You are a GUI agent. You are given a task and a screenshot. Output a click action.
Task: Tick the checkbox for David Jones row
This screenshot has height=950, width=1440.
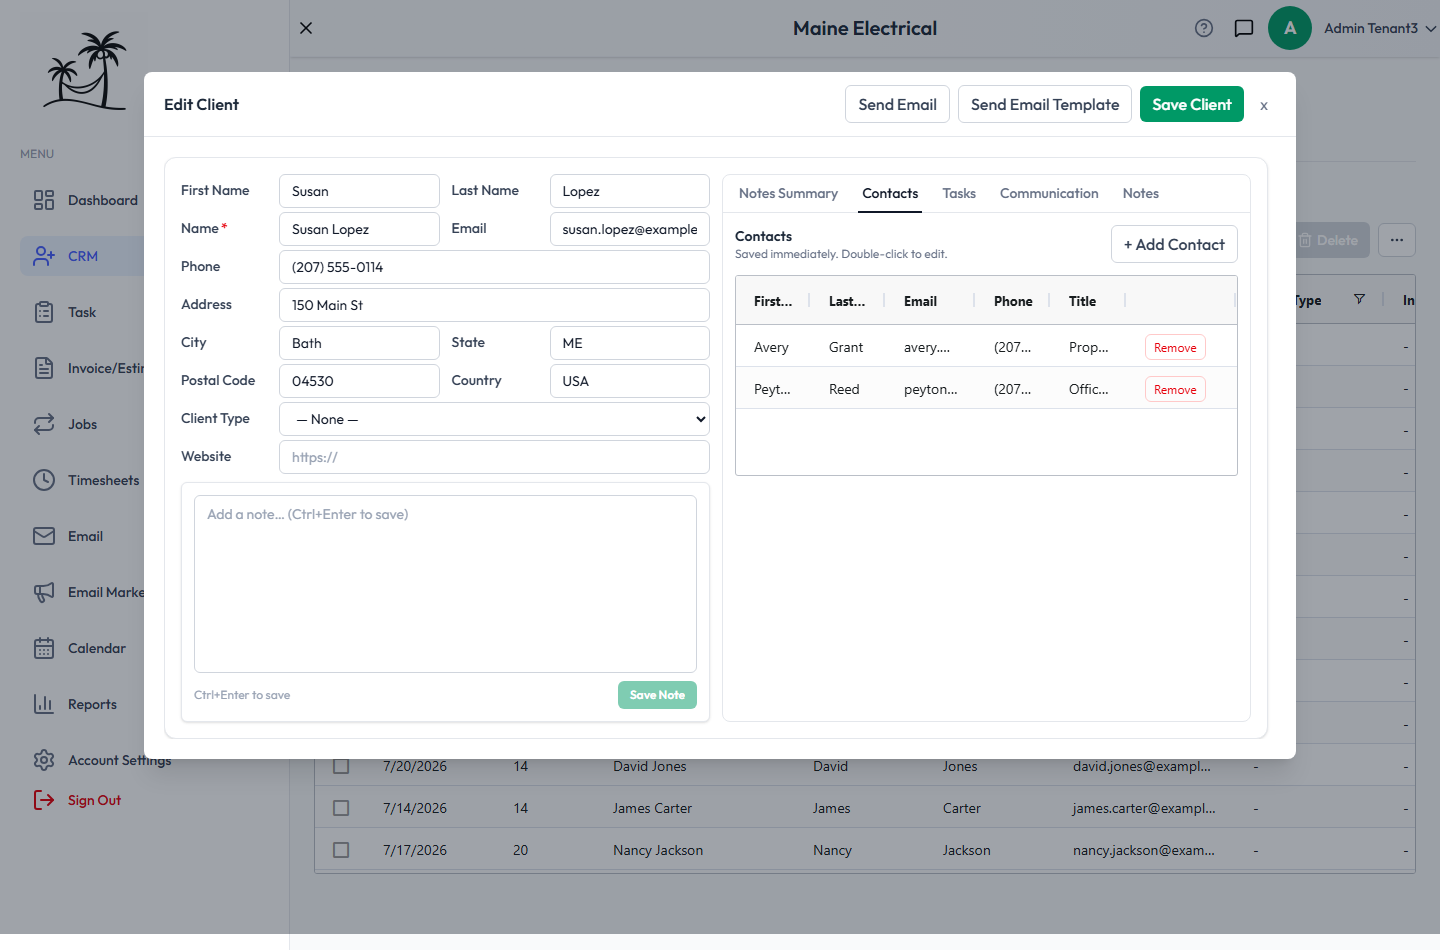point(341,766)
